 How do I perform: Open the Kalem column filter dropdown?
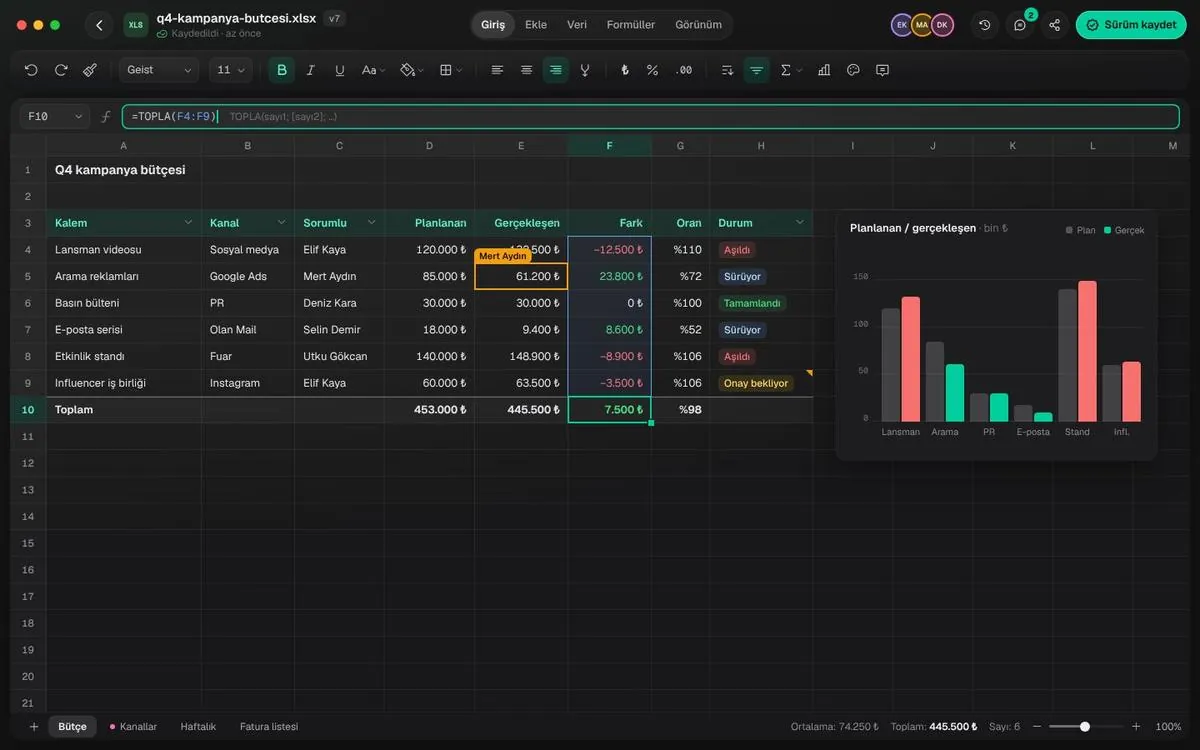(188, 222)
